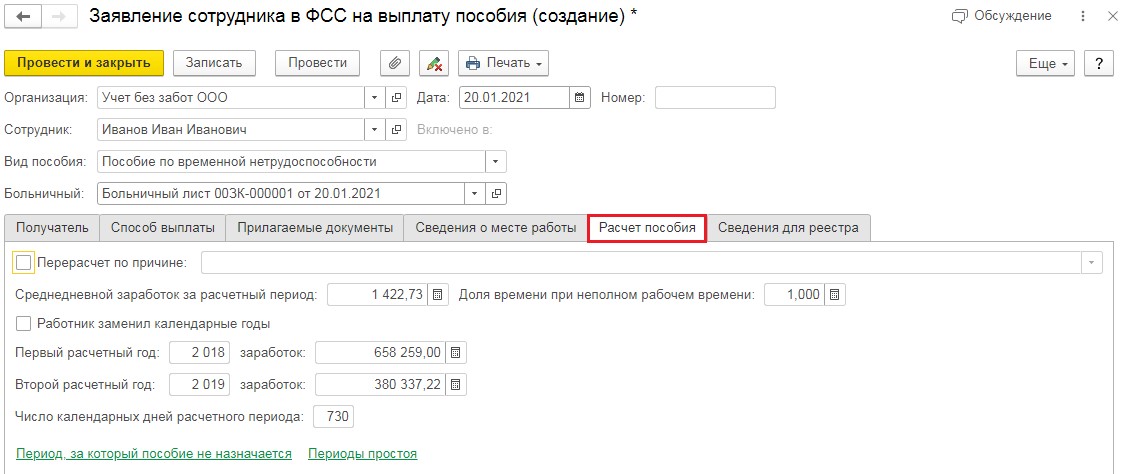
Task: Open the help question mark button
Action: point(1098,63)
